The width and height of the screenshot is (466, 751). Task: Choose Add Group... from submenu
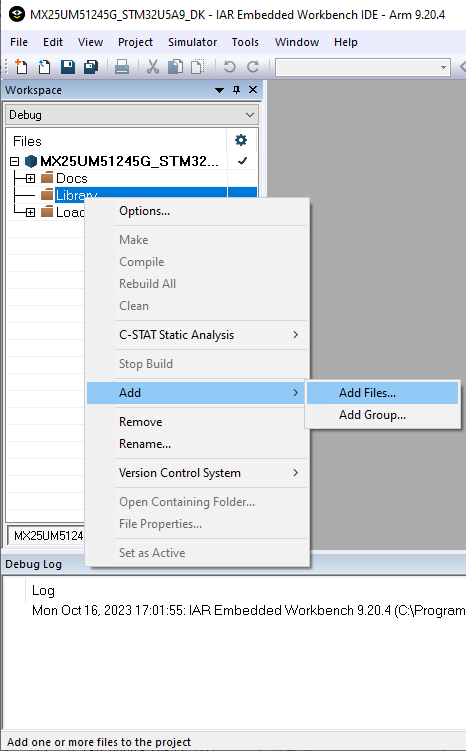(383, 415)
